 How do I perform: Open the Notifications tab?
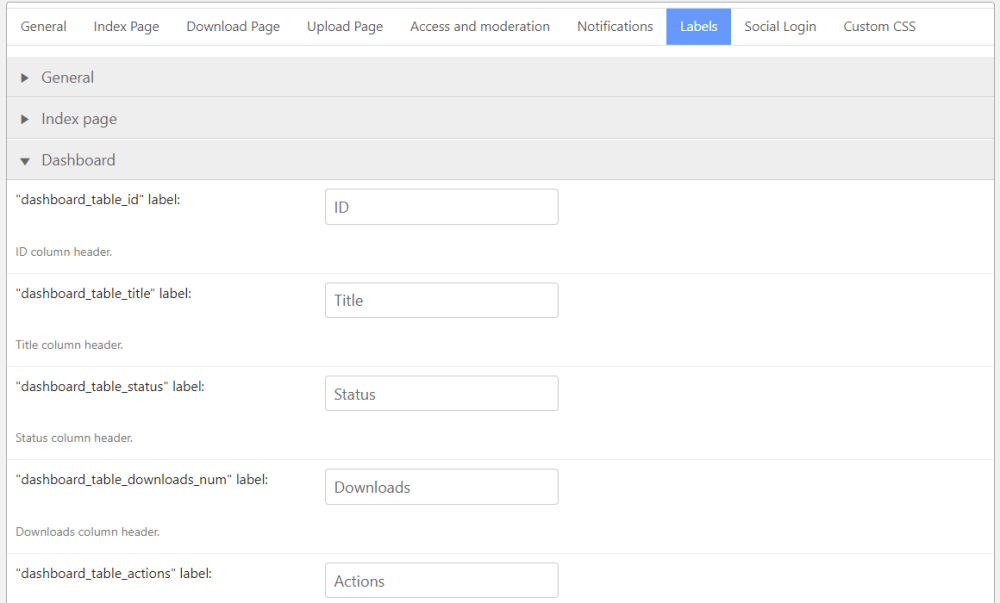(x=615, y=26)
